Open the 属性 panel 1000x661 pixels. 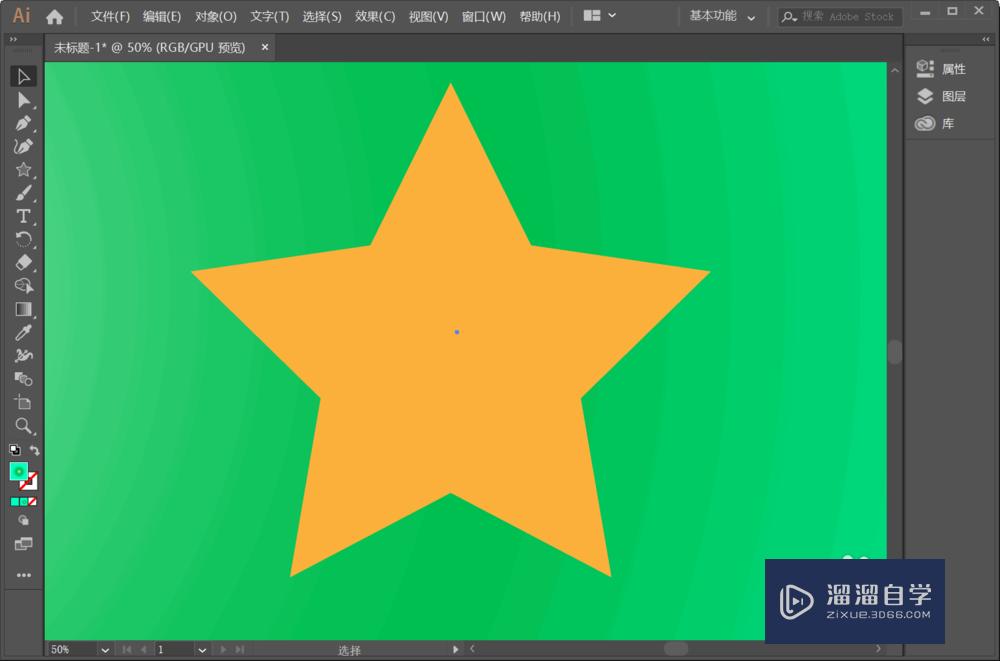coord(941,69)
